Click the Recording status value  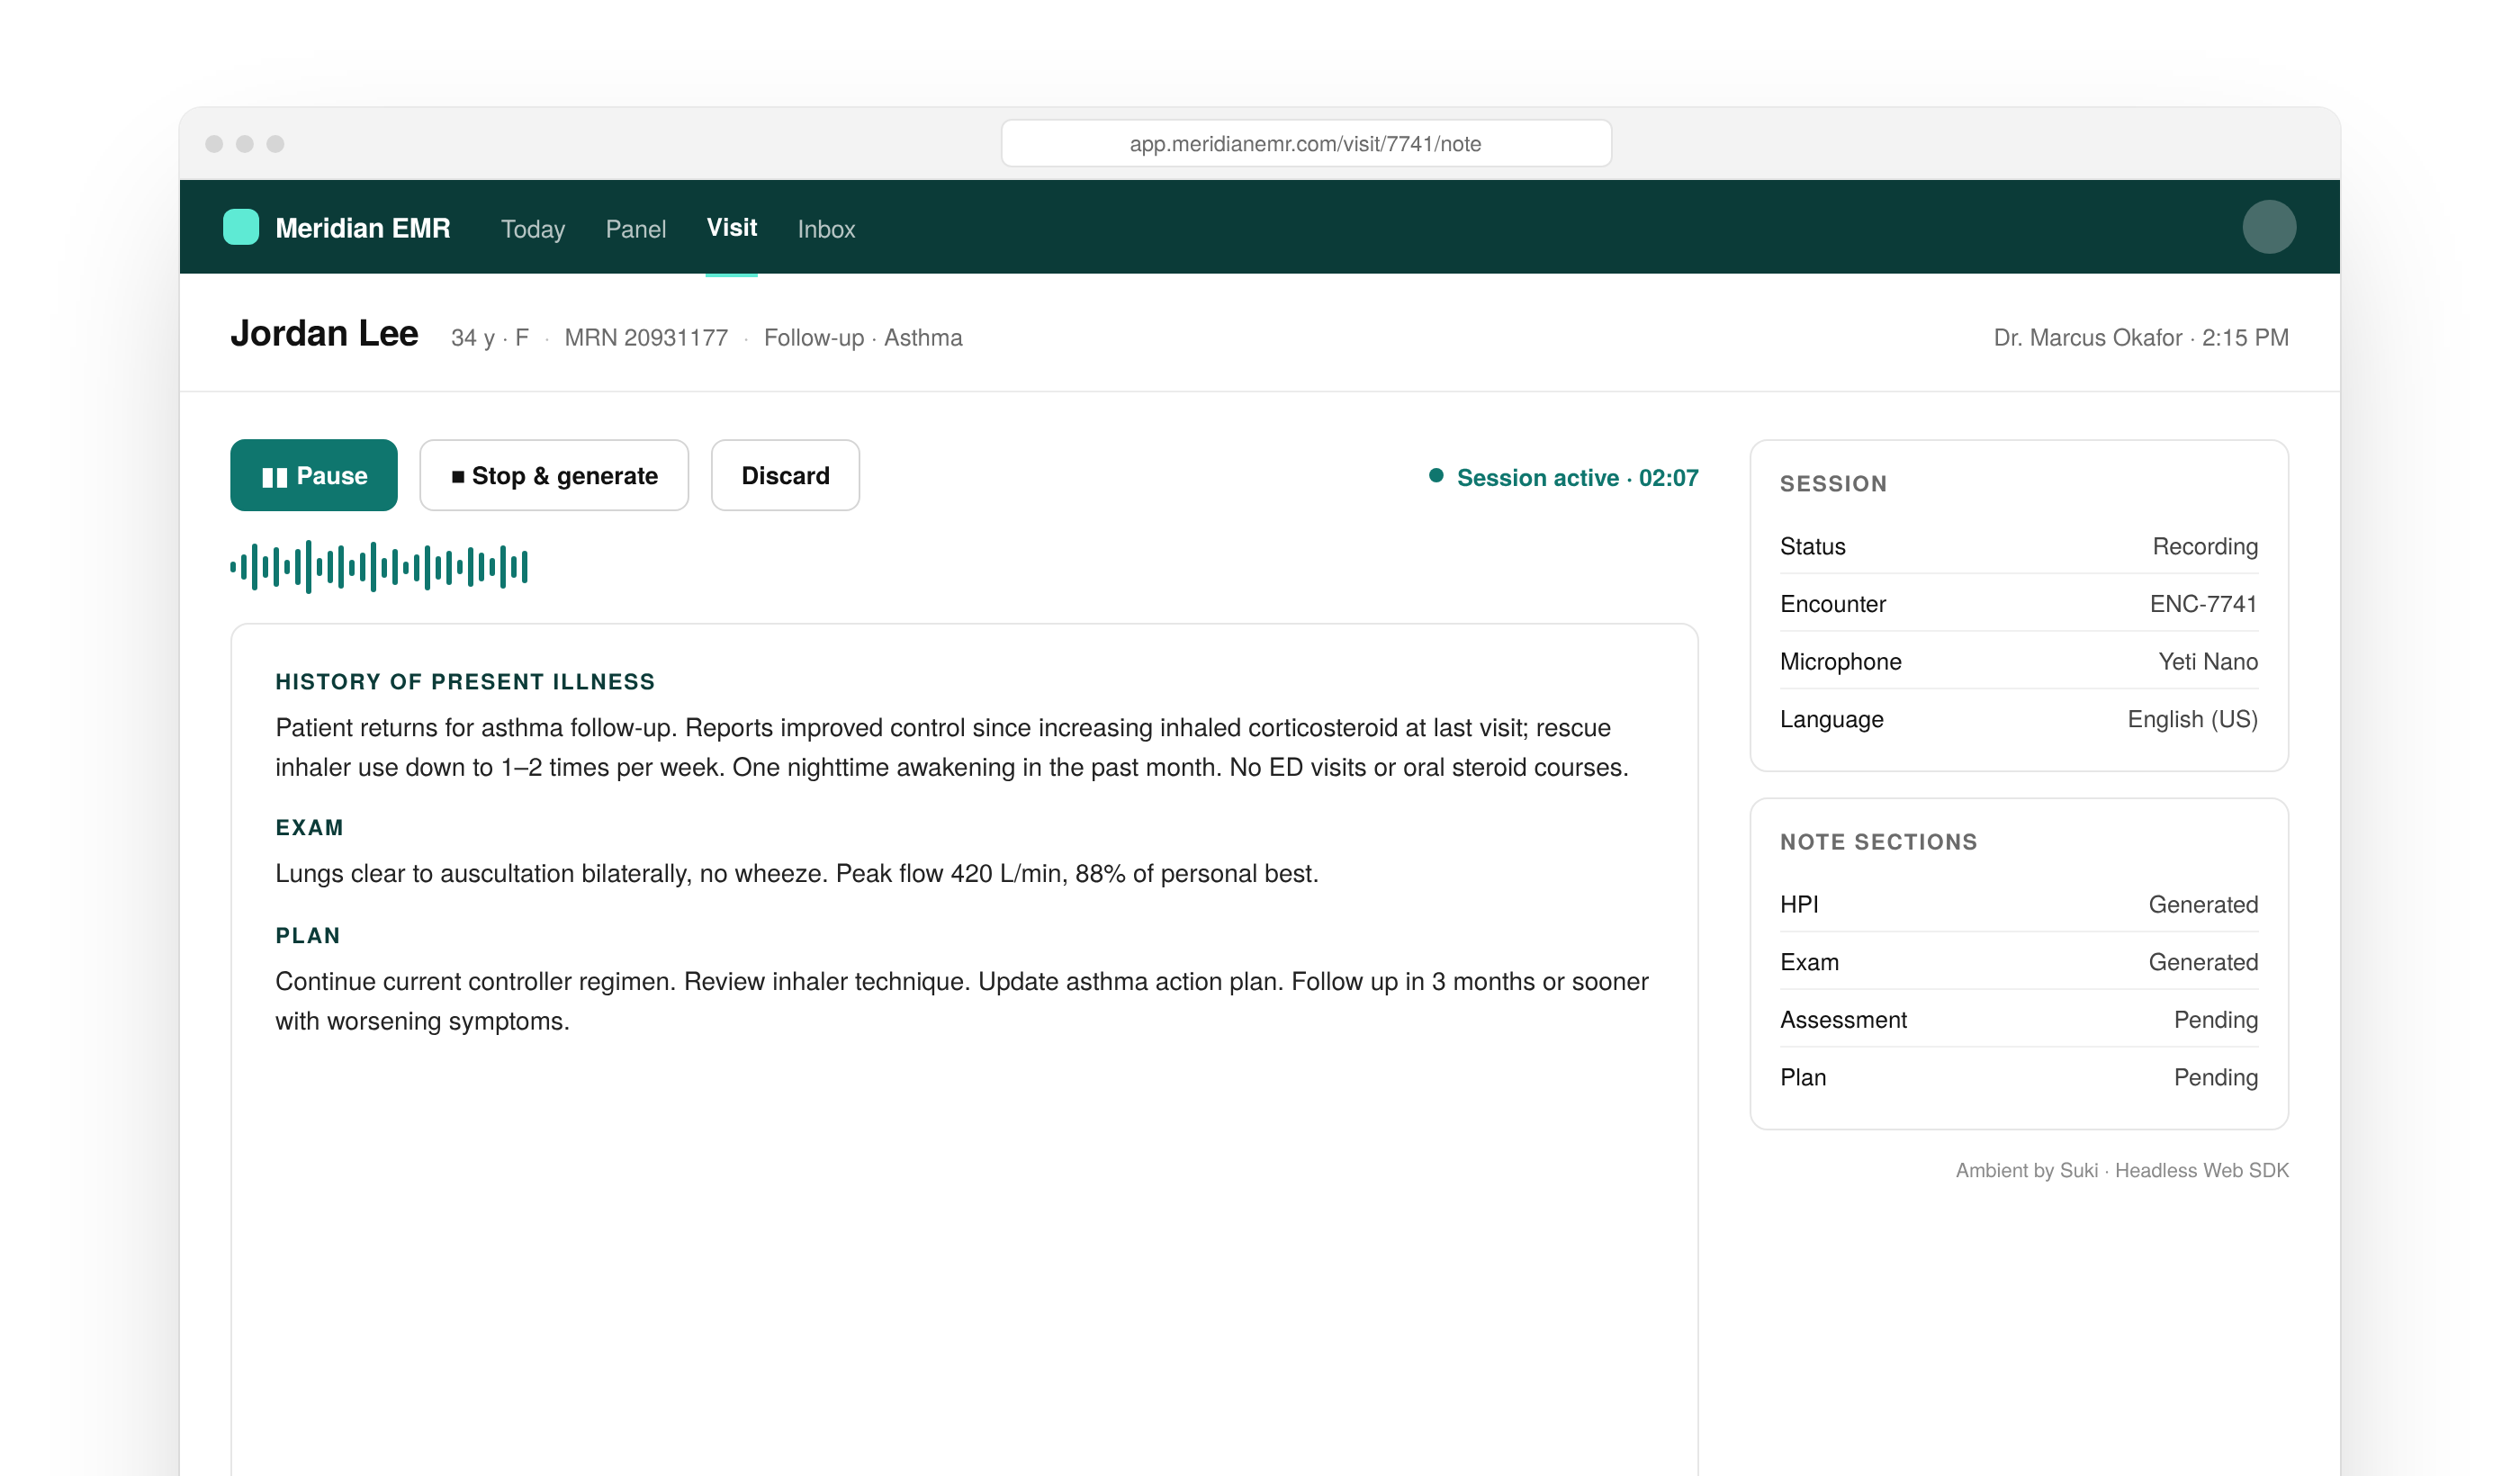click(2205, 547)
